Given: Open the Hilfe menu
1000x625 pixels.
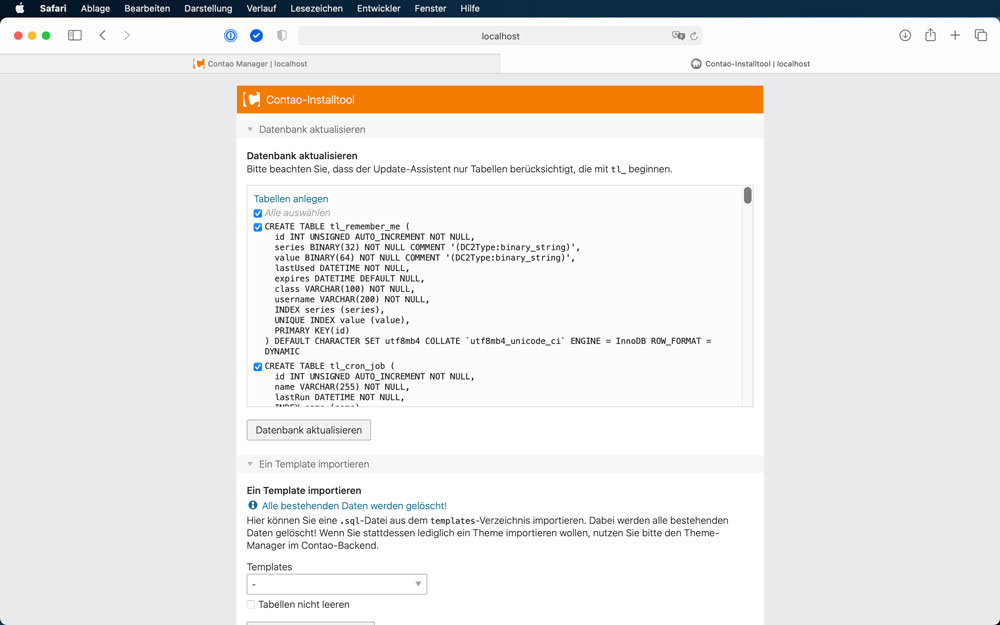Looking at the screenshot, I should pos(470,8).
